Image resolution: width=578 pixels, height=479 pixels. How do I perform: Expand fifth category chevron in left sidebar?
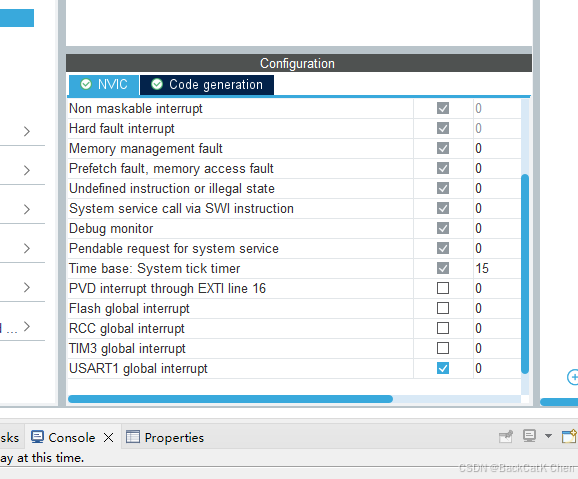click(27, 287)
